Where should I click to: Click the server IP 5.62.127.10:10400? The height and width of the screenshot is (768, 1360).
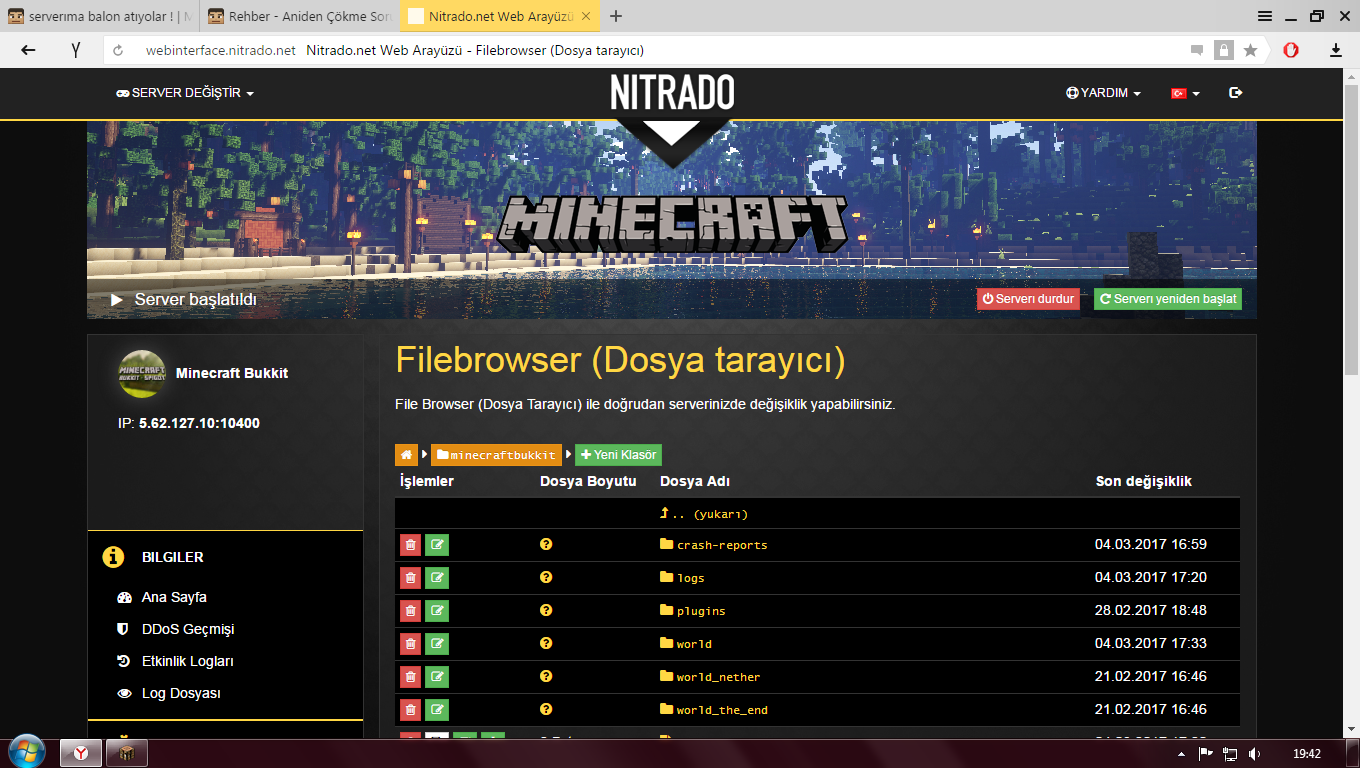[199, 423]
